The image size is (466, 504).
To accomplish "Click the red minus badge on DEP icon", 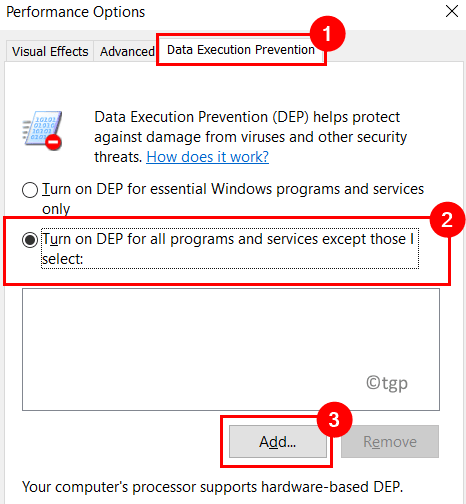I will click(x=53, y=142).
